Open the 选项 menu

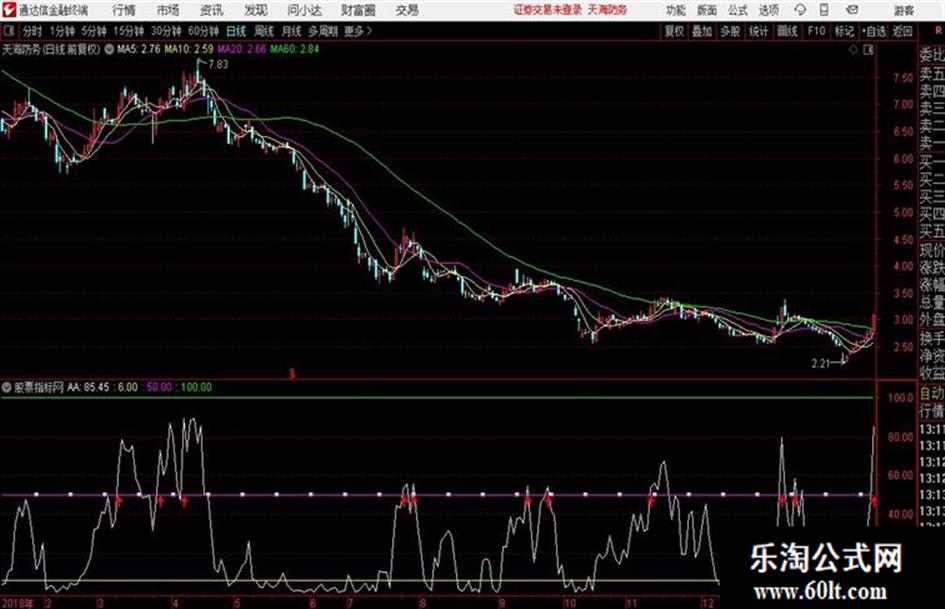768,10
